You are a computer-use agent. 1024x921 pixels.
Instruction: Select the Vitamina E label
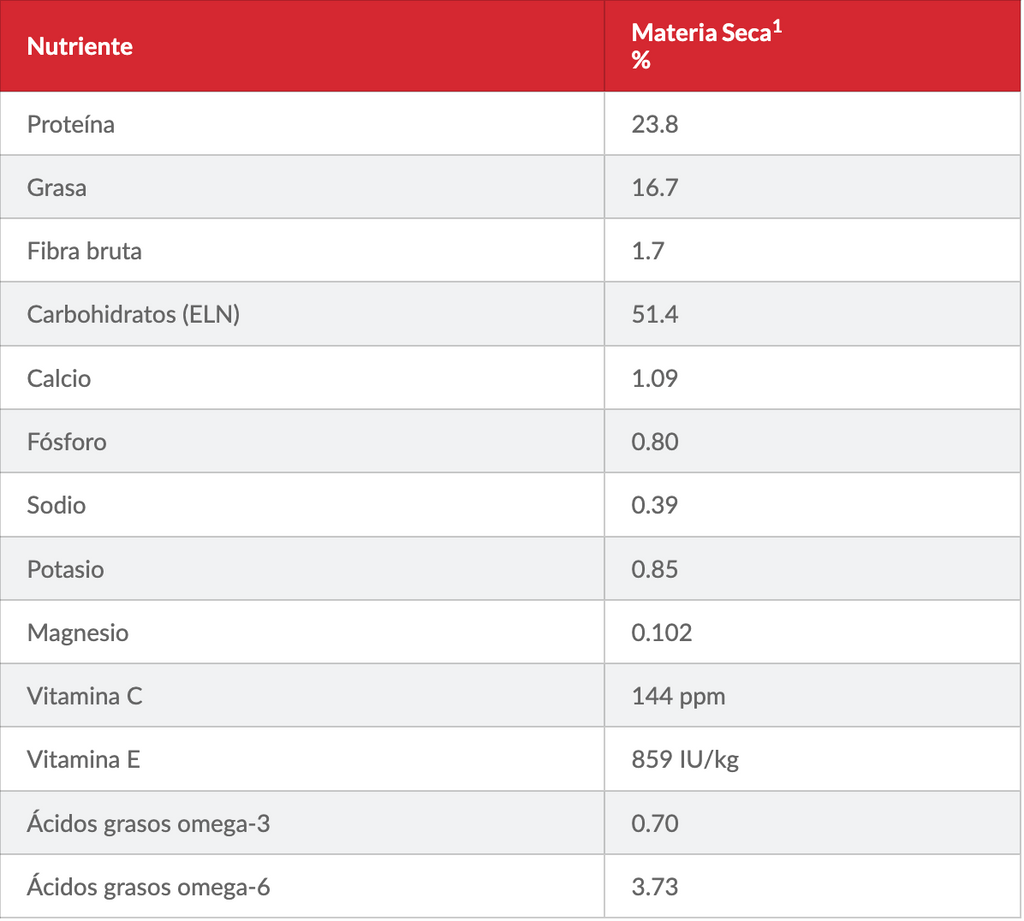pos(84,759)
